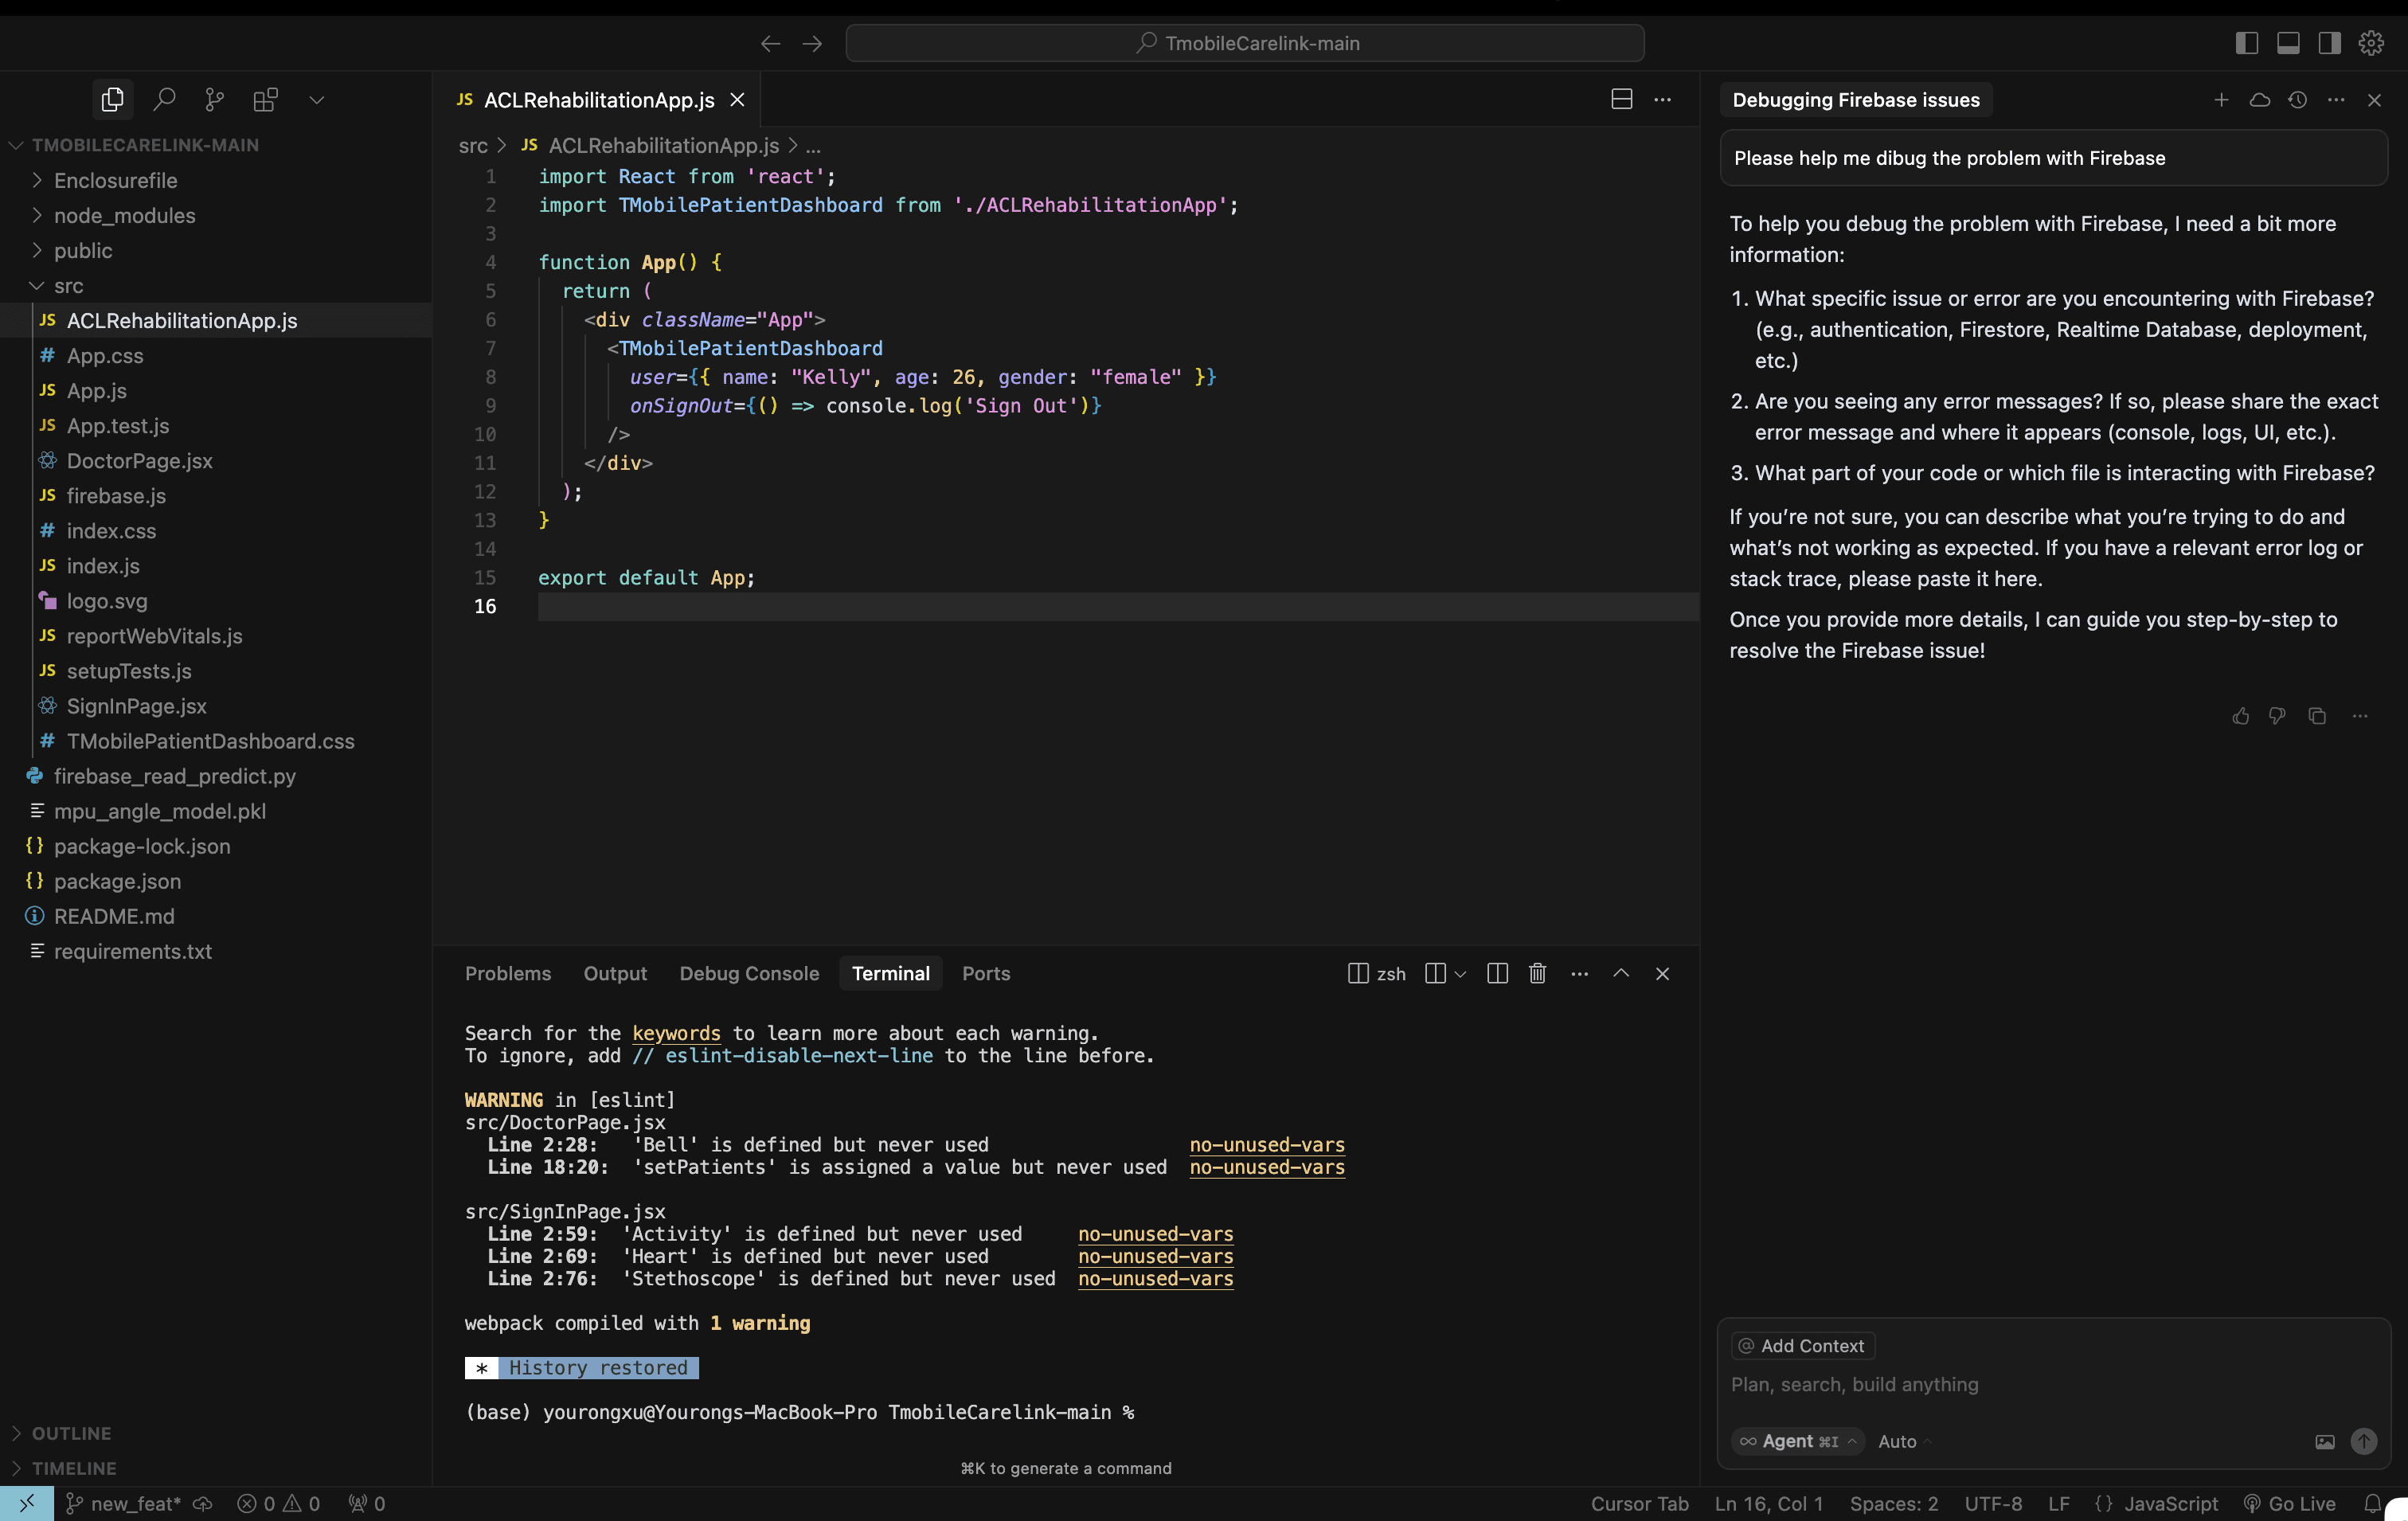
Task: Expand the OUTLINE section
Action: tap(71, 1433)
